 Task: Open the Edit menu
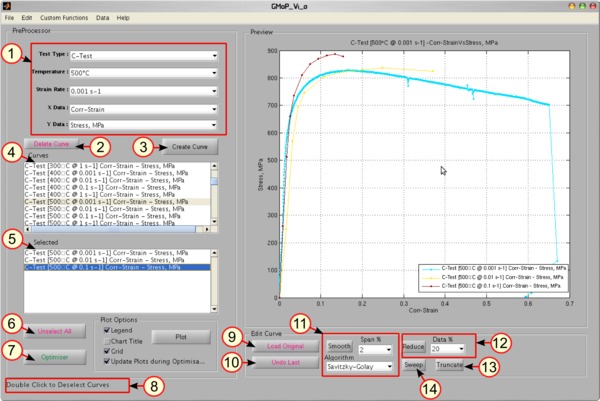27,18
